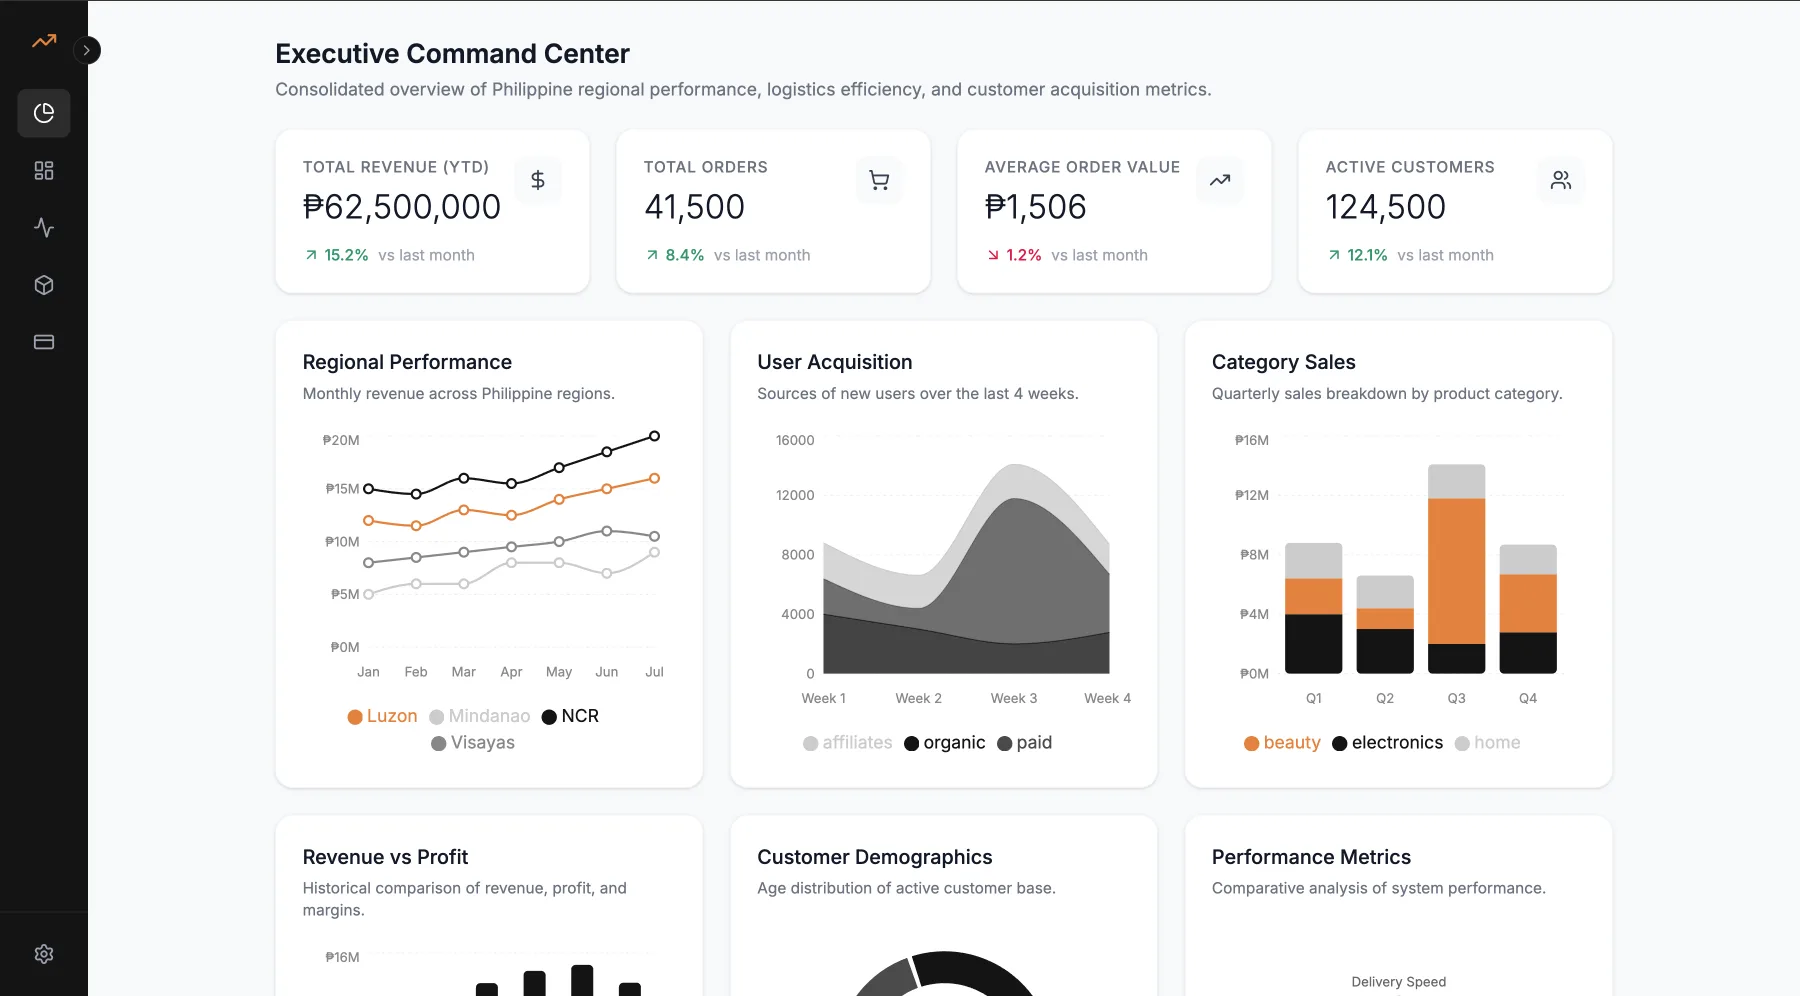Click the shopping cart icon on Total Orders
Image resolution: width=1800 pixels, height=996 pixels.
pyautogui.click(x=879, y=180)
